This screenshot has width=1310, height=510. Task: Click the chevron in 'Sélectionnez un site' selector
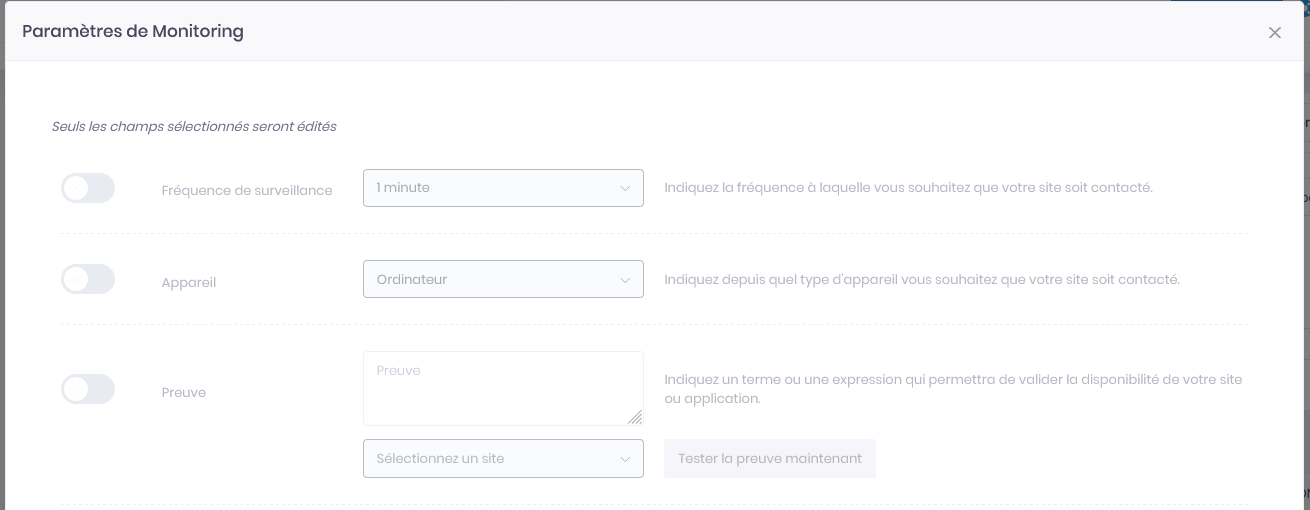coord(625,460)
